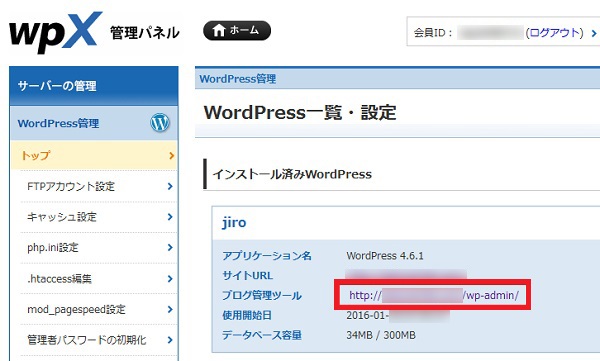Click chevron beside .htaccess編集
The height and width of the screenshot is (361, 600).
coord(170,279)
